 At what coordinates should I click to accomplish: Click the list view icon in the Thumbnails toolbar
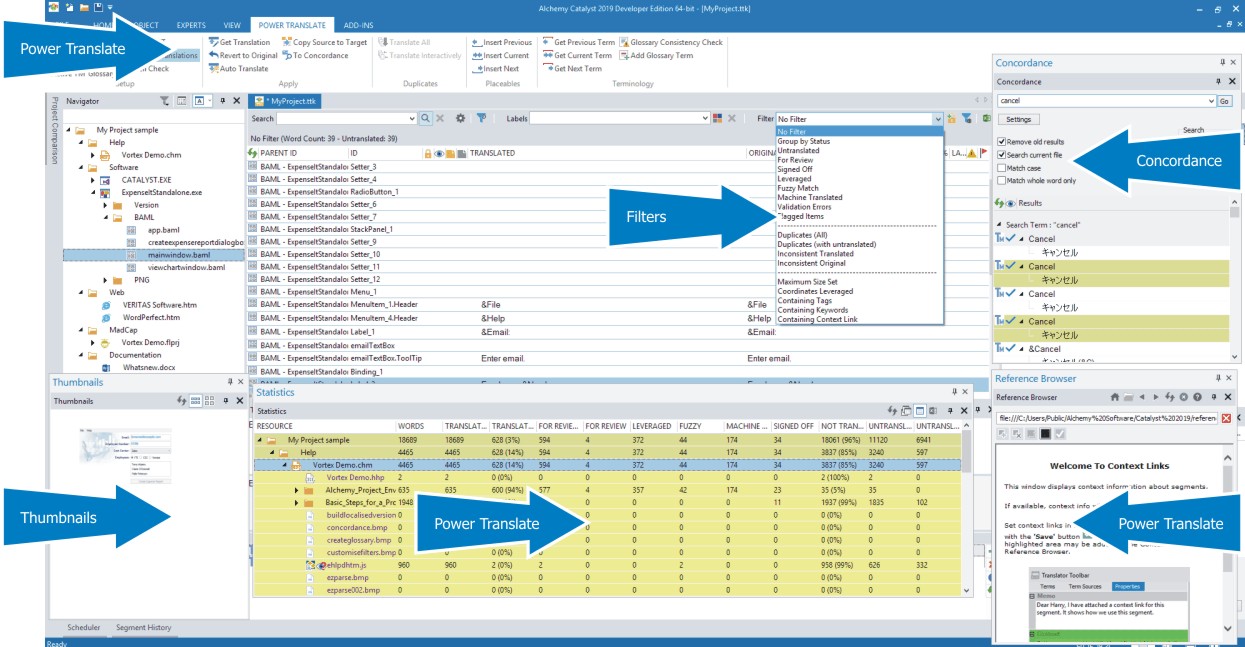pyautogui.click(x=196, y=400)
